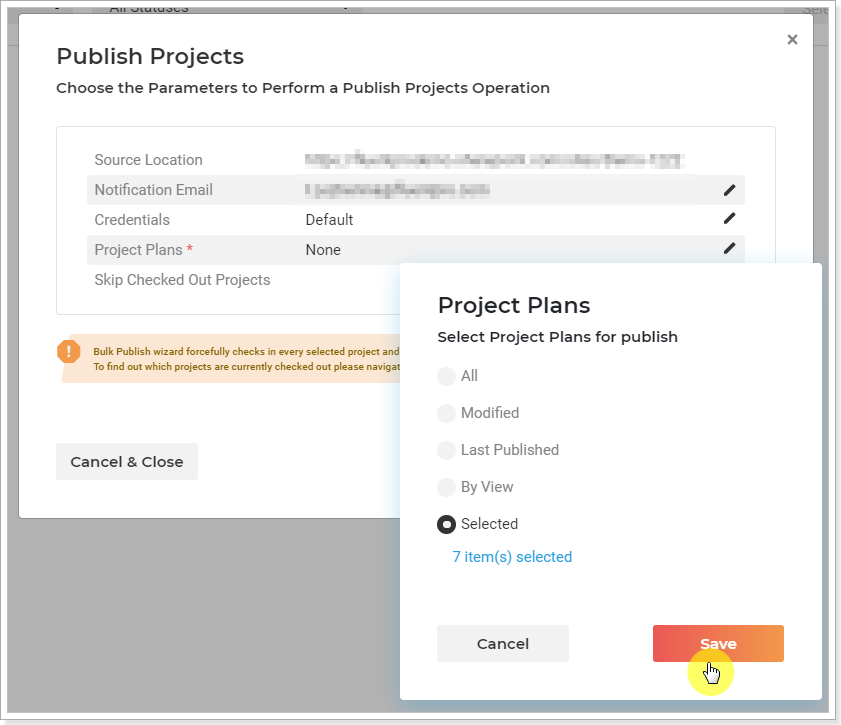Close the Publish Projects dialog with X
The width and height of the screenshot is (841, 725).
coord(792,40)
